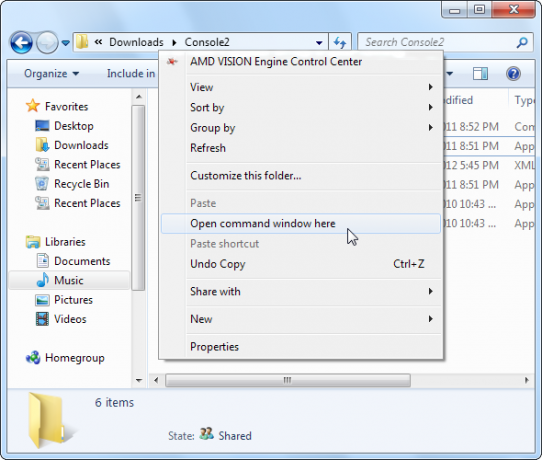Open the address bar history dropdown arrow

pyautogui.click(x=319, y=43)
